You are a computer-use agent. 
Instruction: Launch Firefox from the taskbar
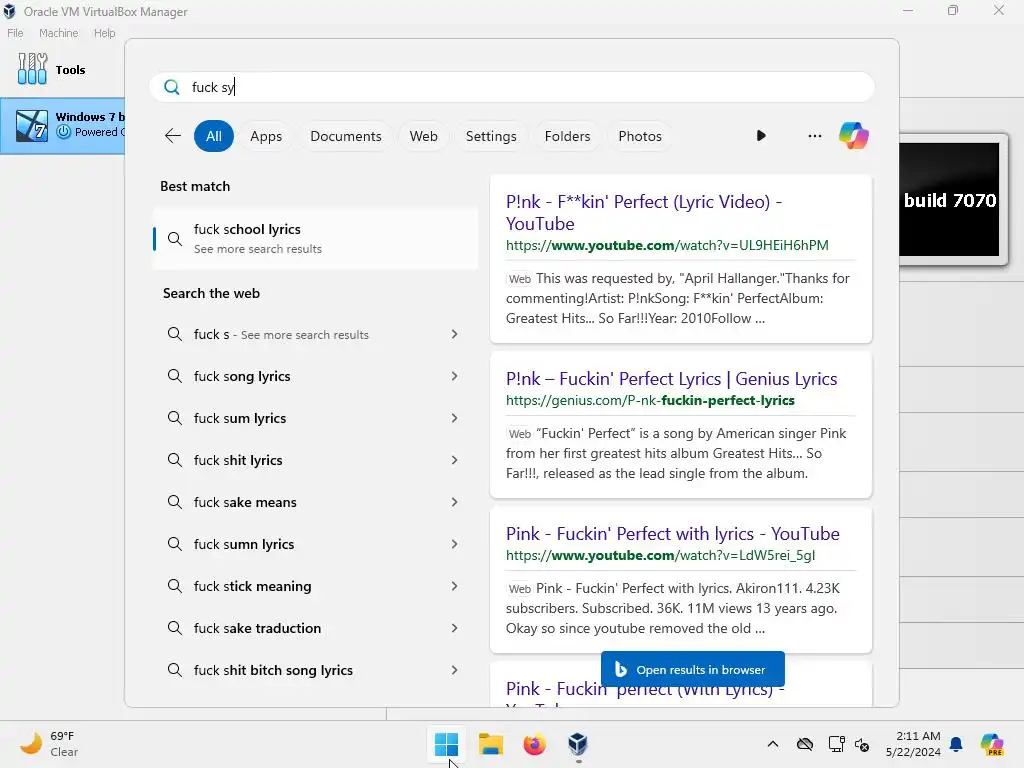[534, 744]
